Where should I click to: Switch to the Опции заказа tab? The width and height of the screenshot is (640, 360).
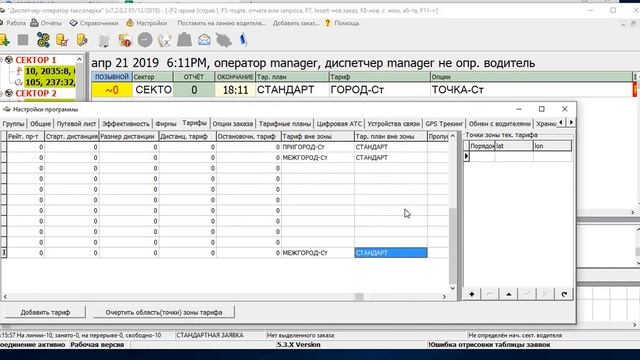[x=233, y=124]
